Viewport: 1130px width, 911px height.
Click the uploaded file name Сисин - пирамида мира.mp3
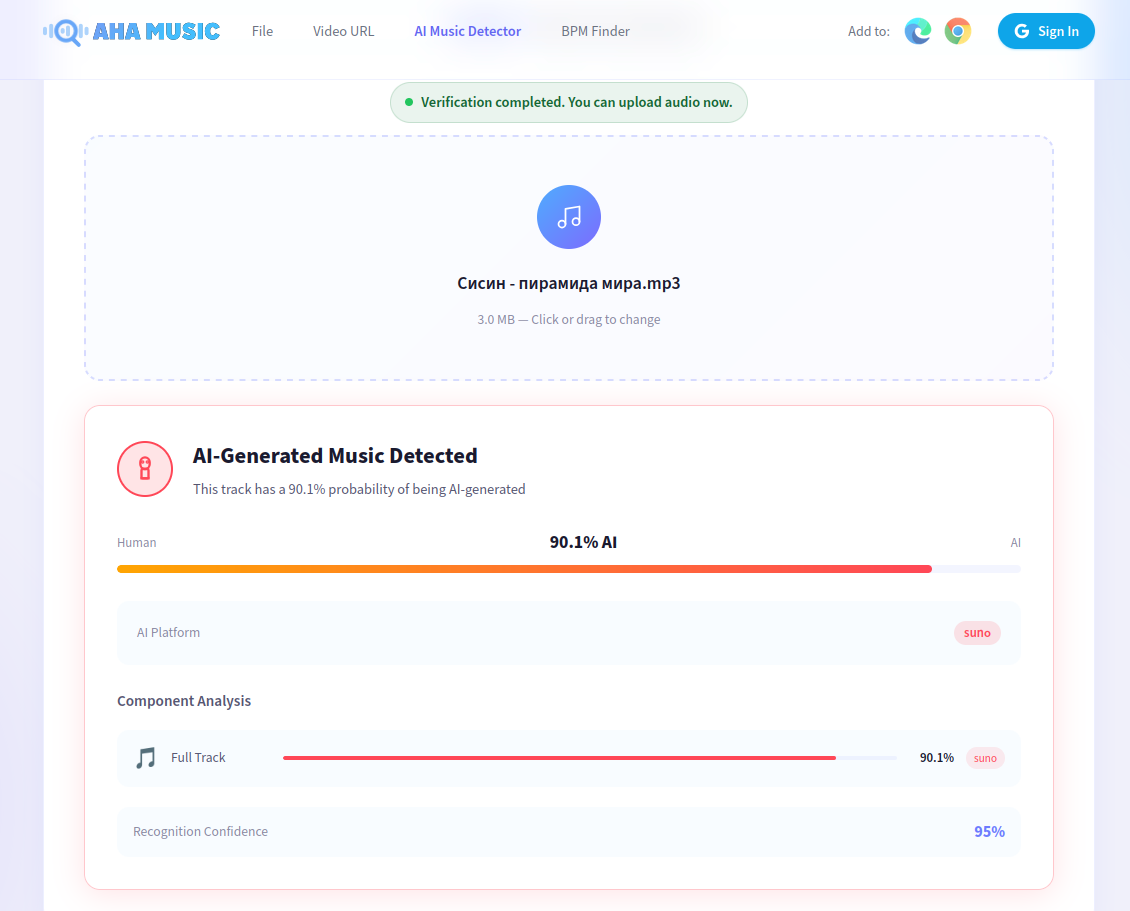tap(569, 283)
